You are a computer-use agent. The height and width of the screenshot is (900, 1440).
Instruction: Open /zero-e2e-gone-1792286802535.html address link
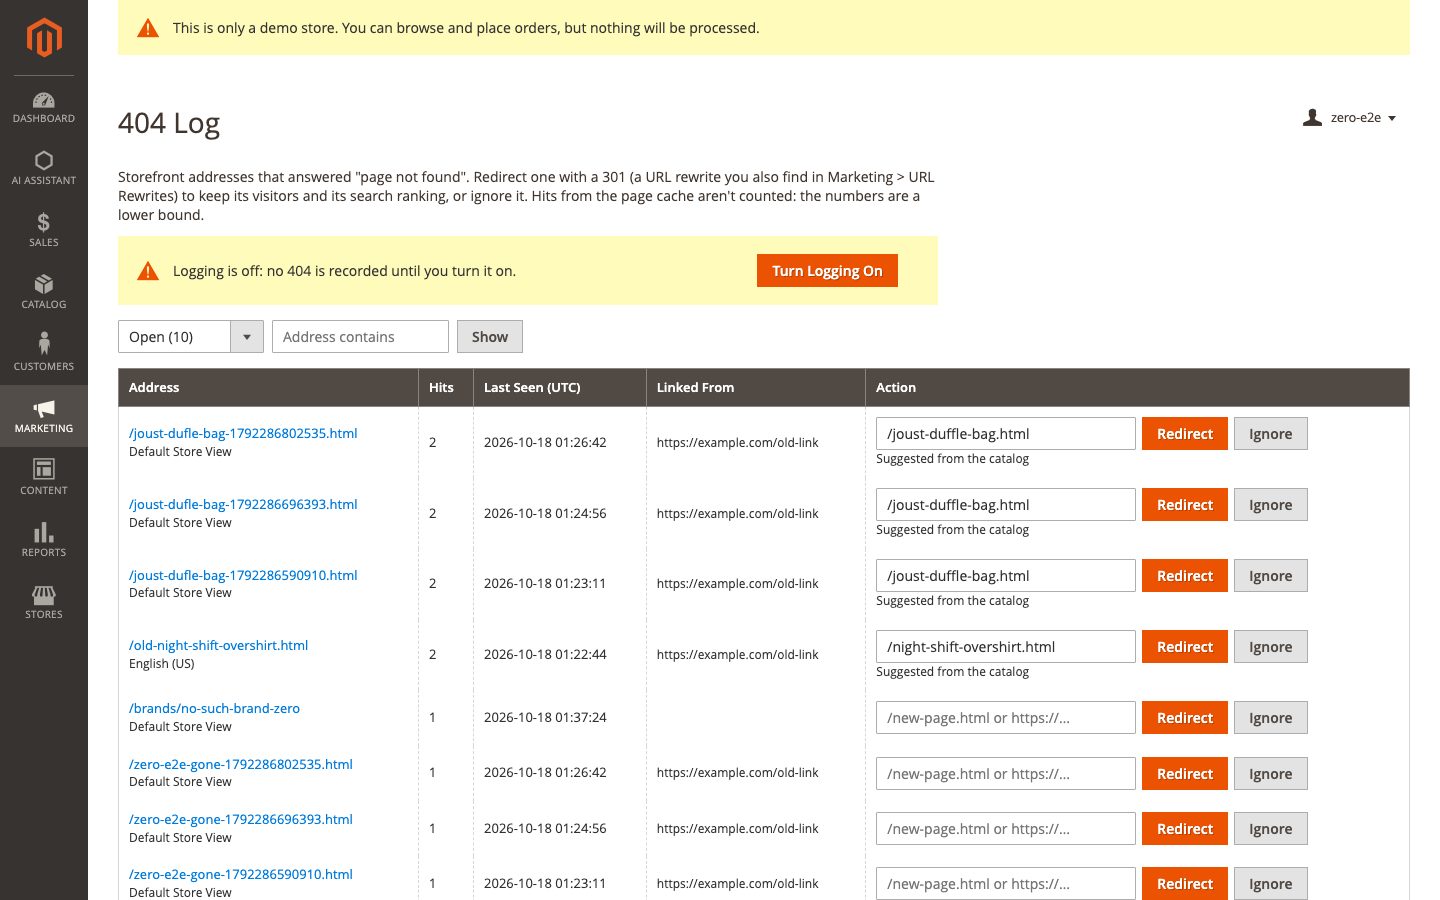[x=241, y=764]
